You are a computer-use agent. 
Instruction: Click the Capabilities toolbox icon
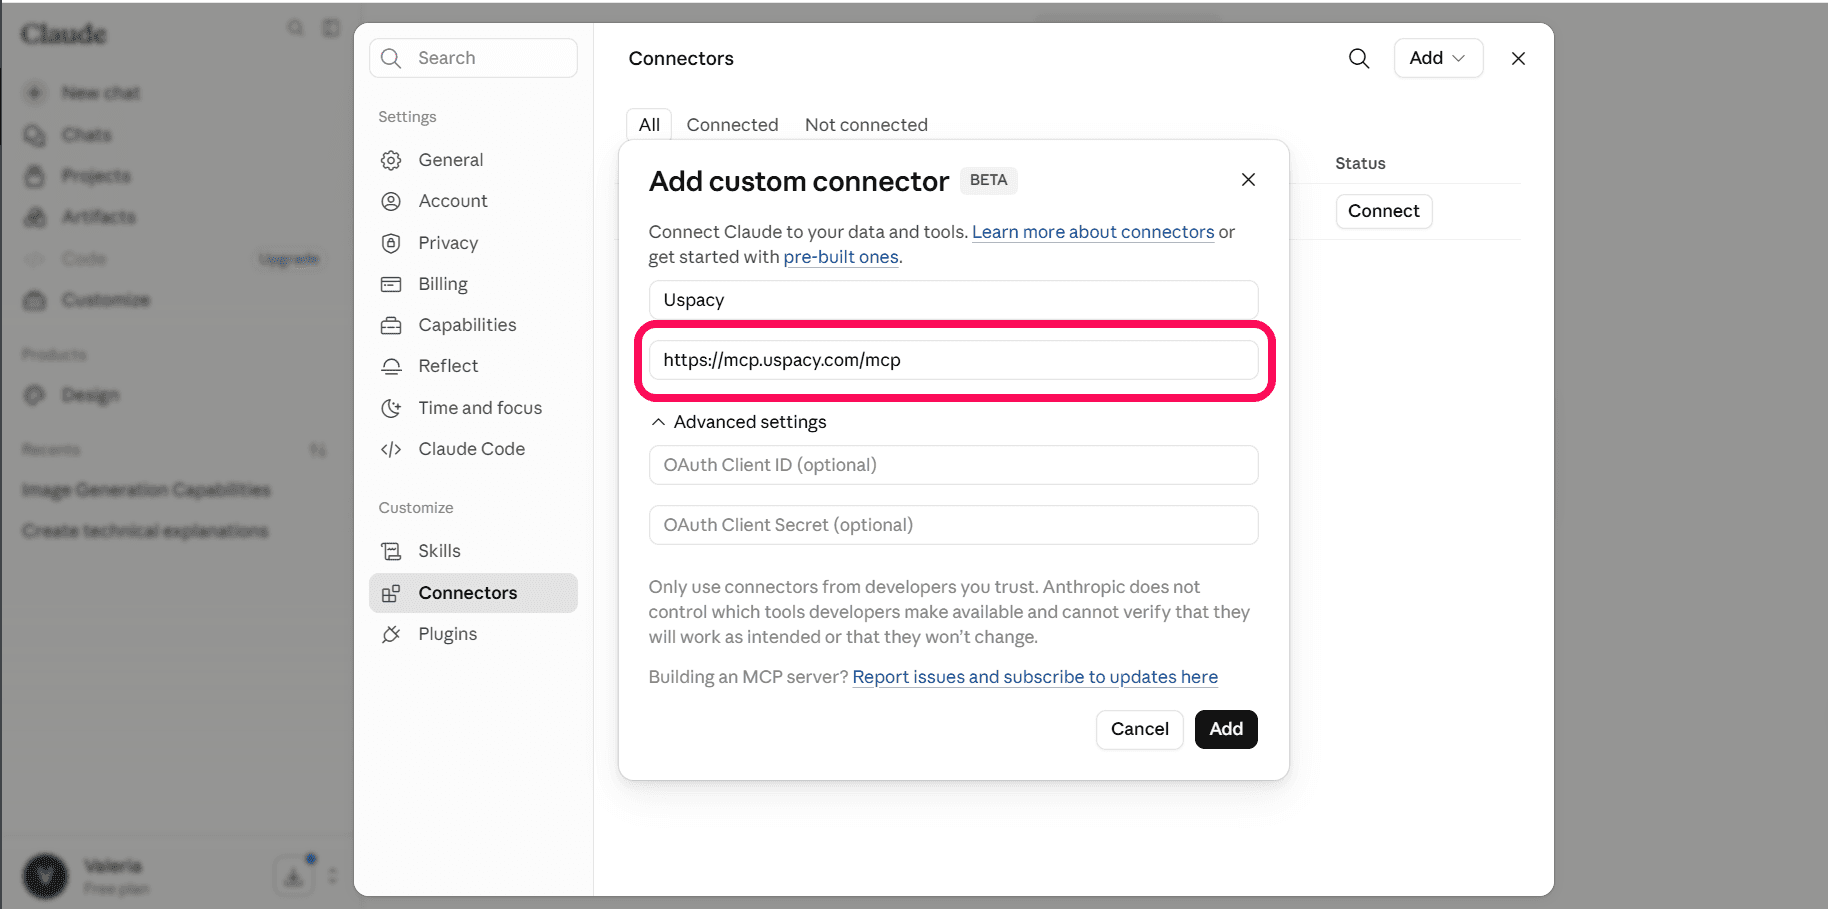tap(391, 325)
